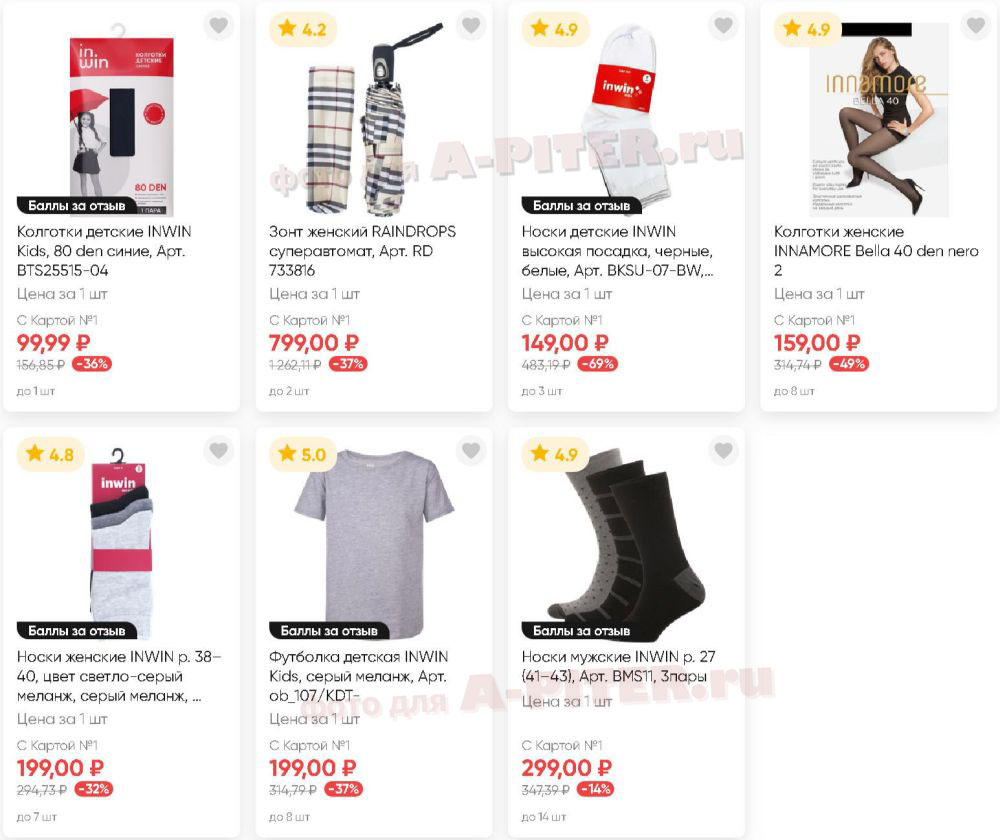Click Баллы за отзыв on футболка card
Viewport: 1000px width, 840px height.
click(329, 631)
